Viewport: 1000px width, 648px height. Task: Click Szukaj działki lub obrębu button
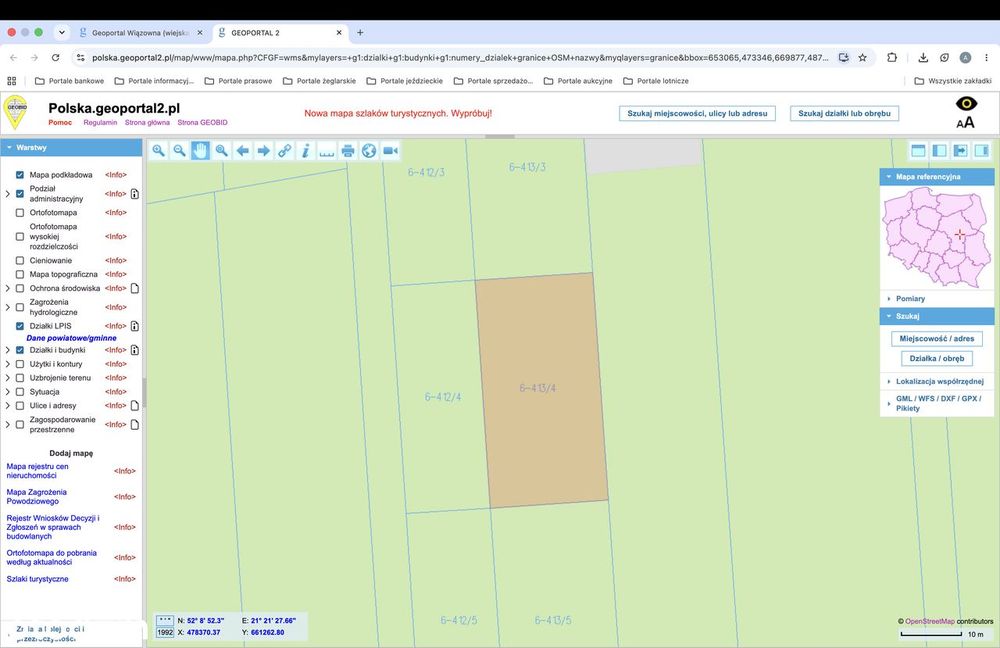coord(844,114)
